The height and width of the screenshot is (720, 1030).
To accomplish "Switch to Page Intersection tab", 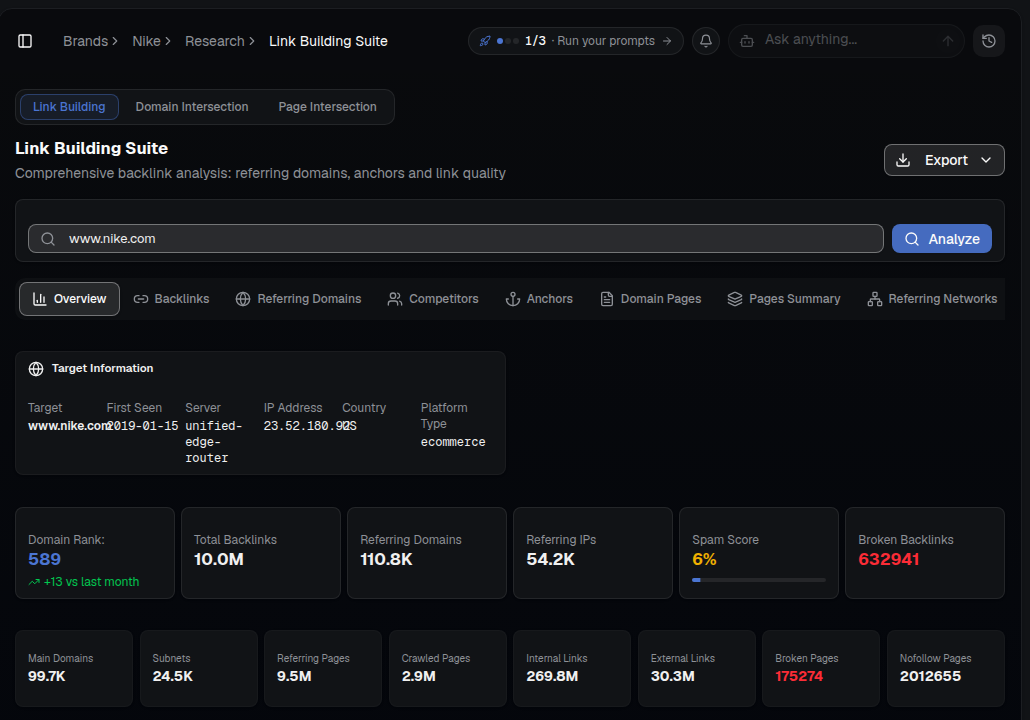I will tap(327, 107).
